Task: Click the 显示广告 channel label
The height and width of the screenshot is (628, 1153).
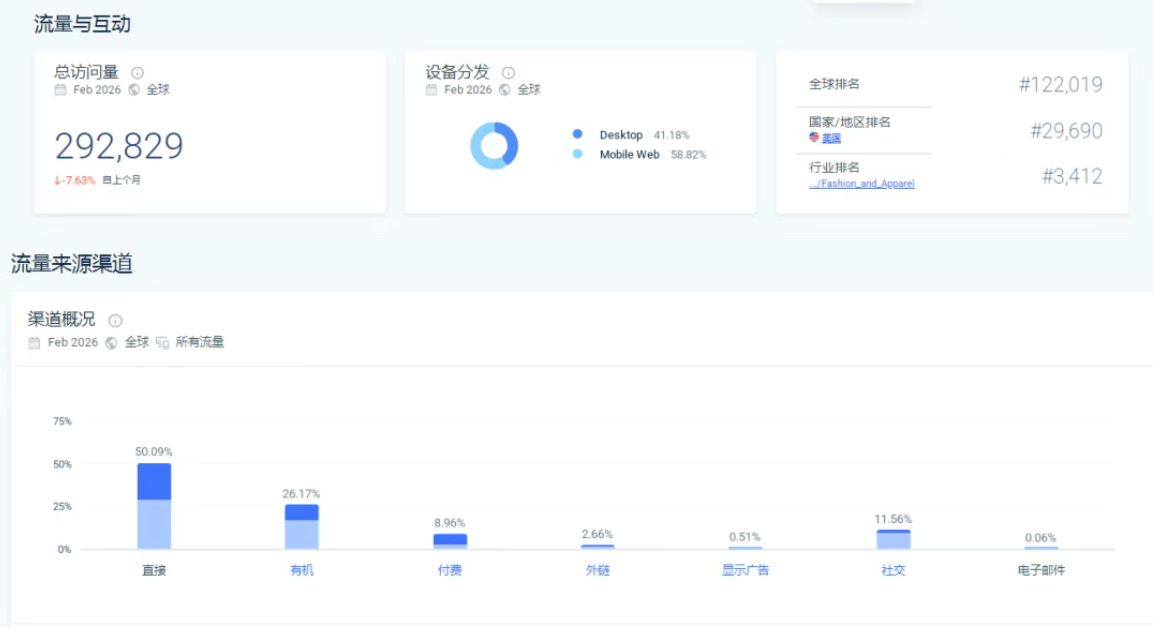Action: click(745, 570)
